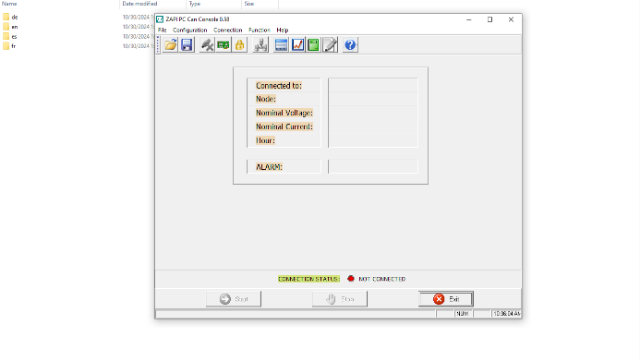Open the Help menu
The width and height of the screenshot is (640, 360).
(x=282, y=30)
